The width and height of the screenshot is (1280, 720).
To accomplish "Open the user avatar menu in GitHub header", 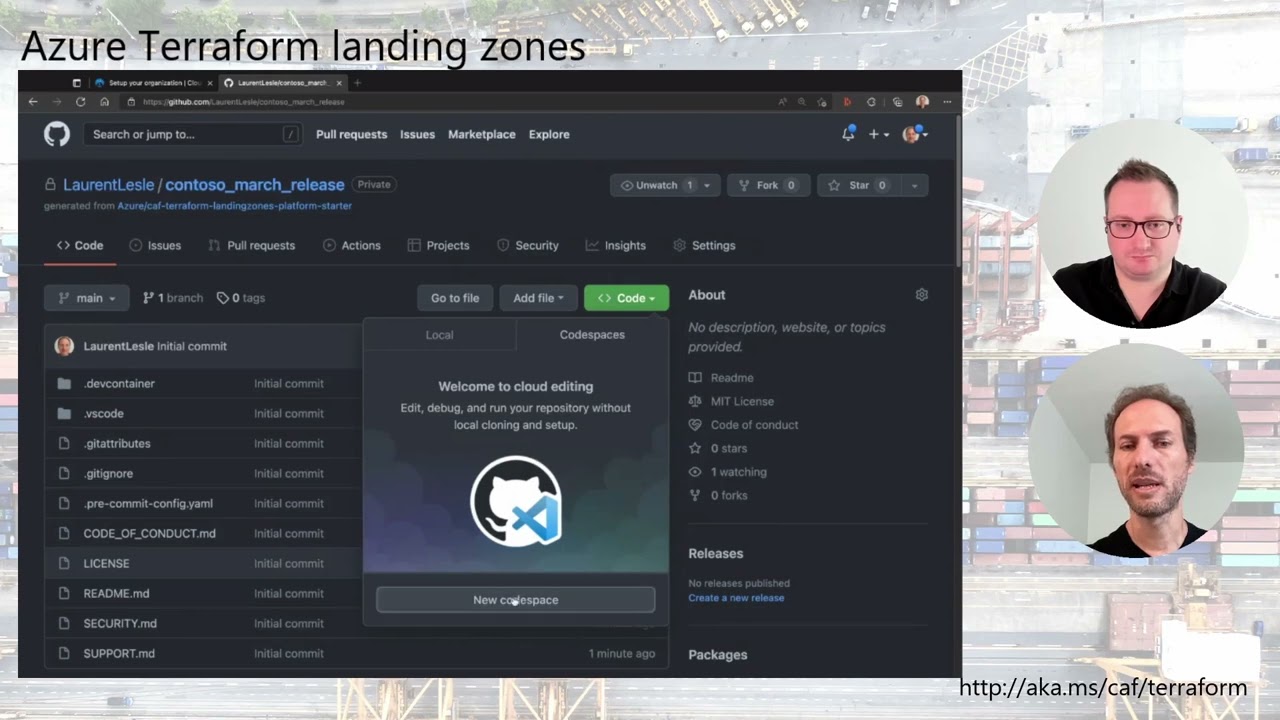I will [914, 134].
